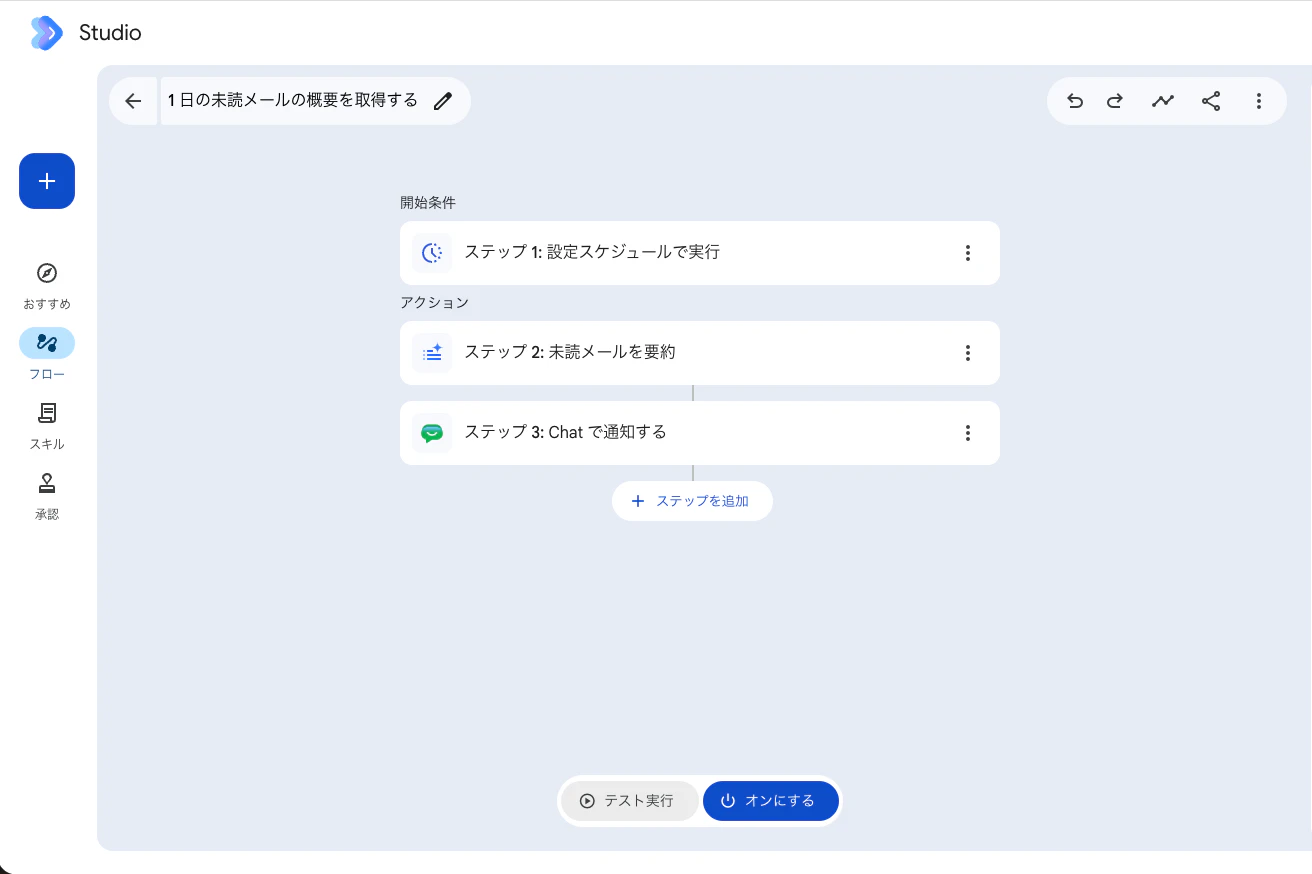Viewport: 1312px width, 874px height.
Task: Open ステップ 1: 設定スケジュールで実行 card
Action: click(x=700, y=253)
